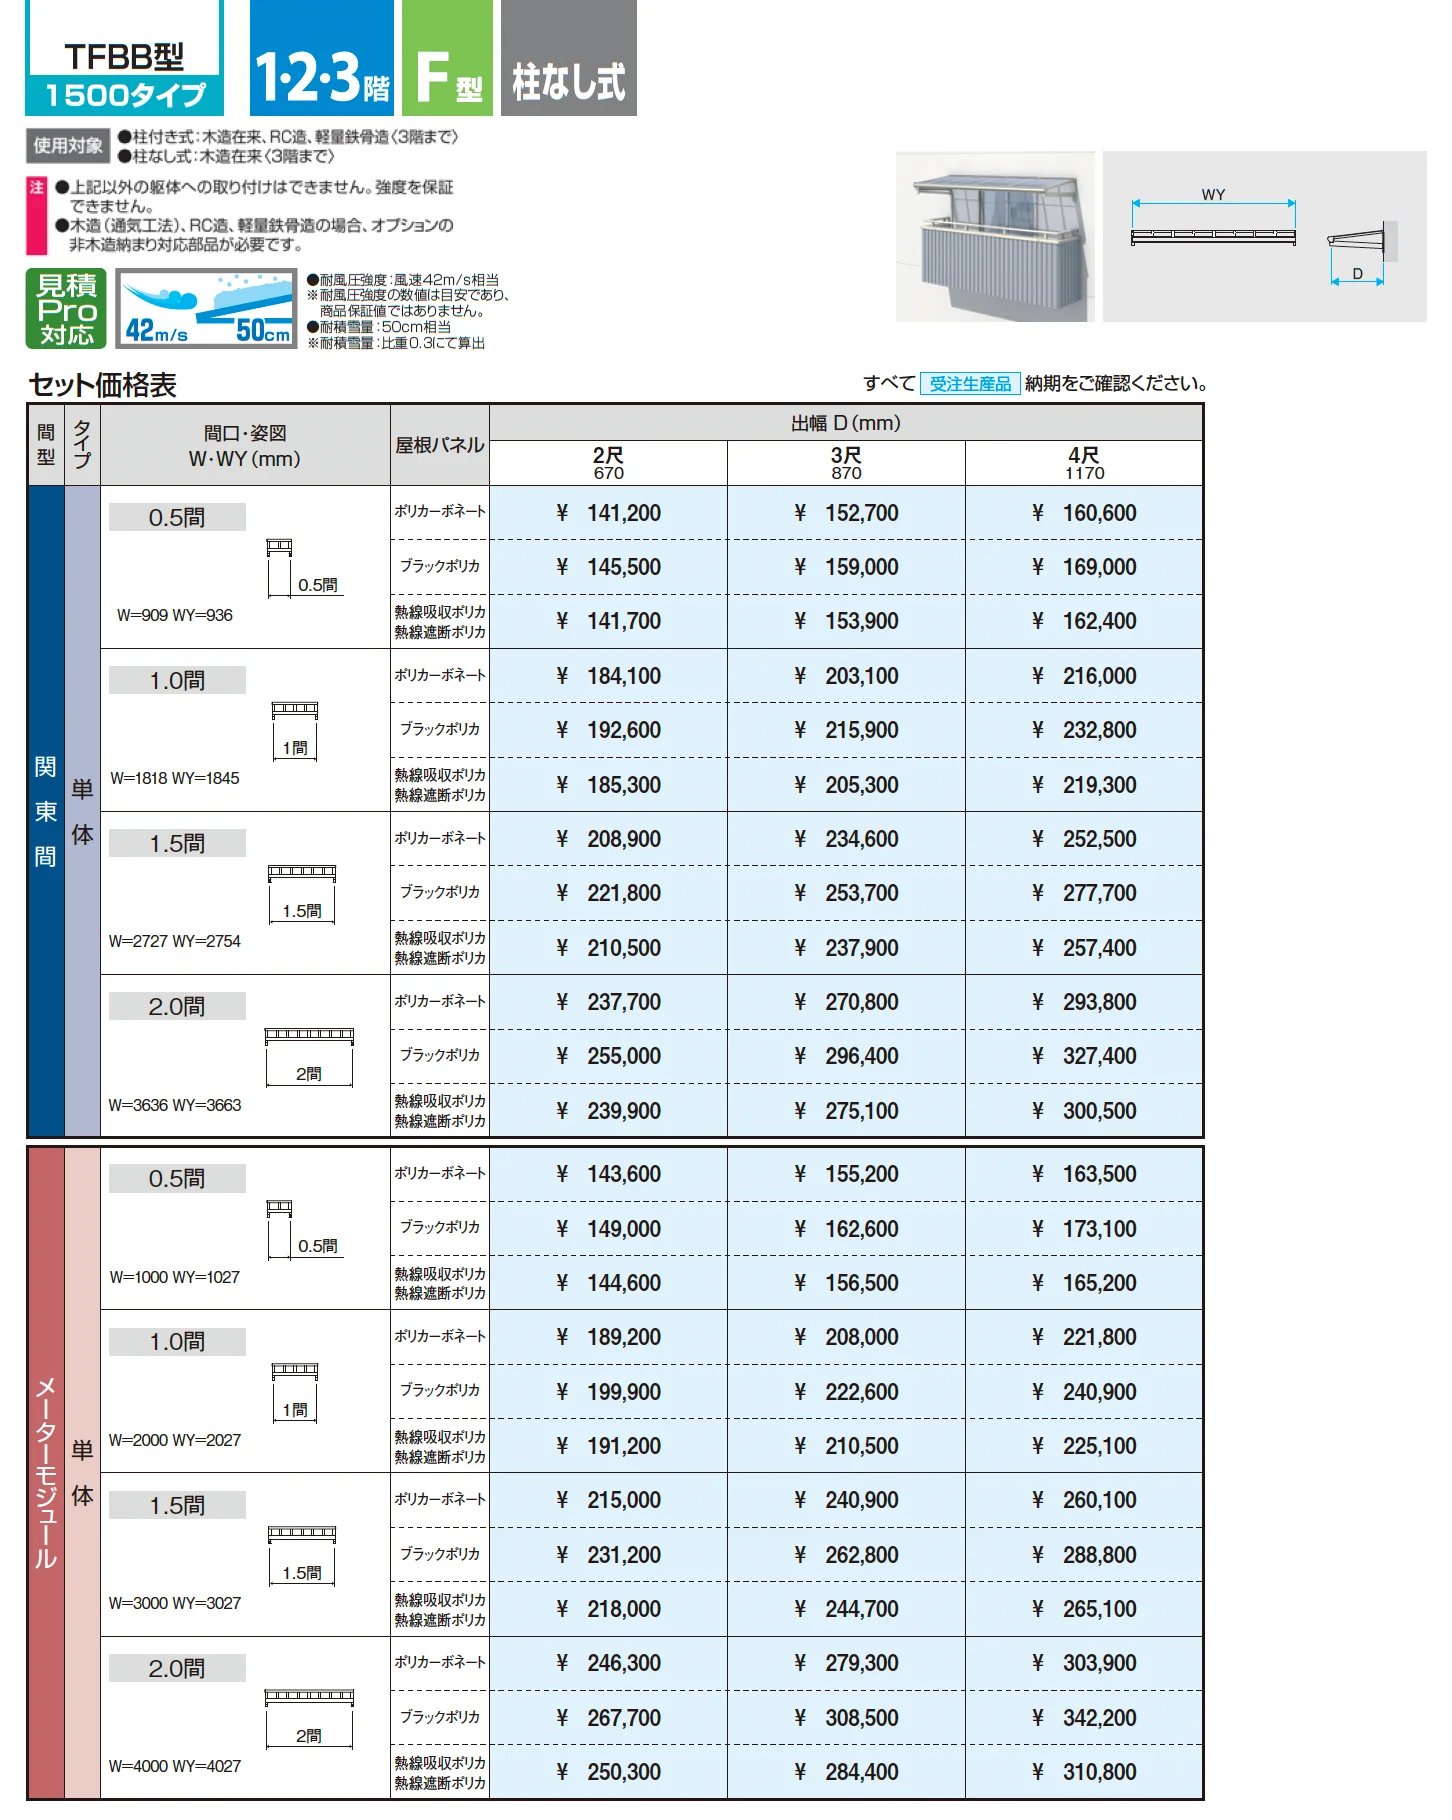Click the price ¥145,500

(x=608, y=567)
